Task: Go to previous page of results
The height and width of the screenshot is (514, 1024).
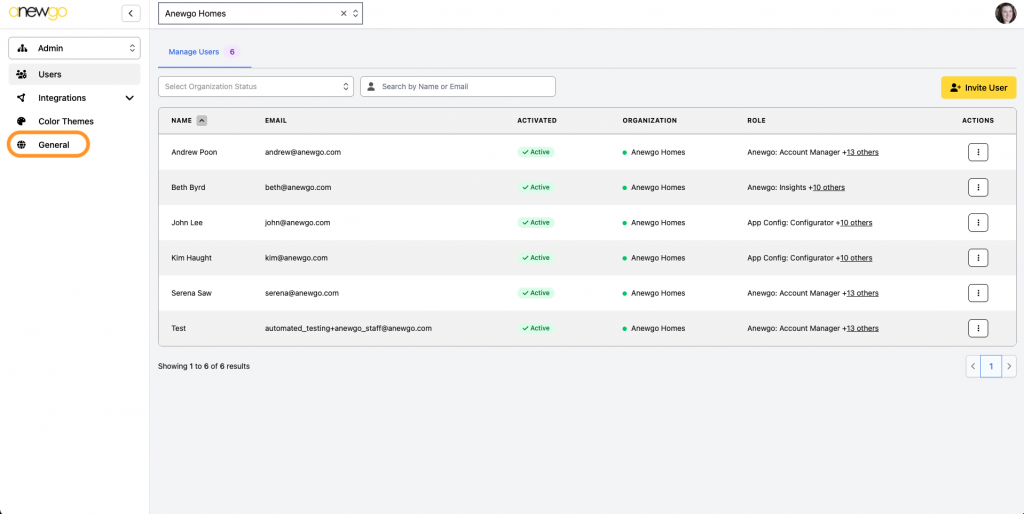Action: point(973,366)
